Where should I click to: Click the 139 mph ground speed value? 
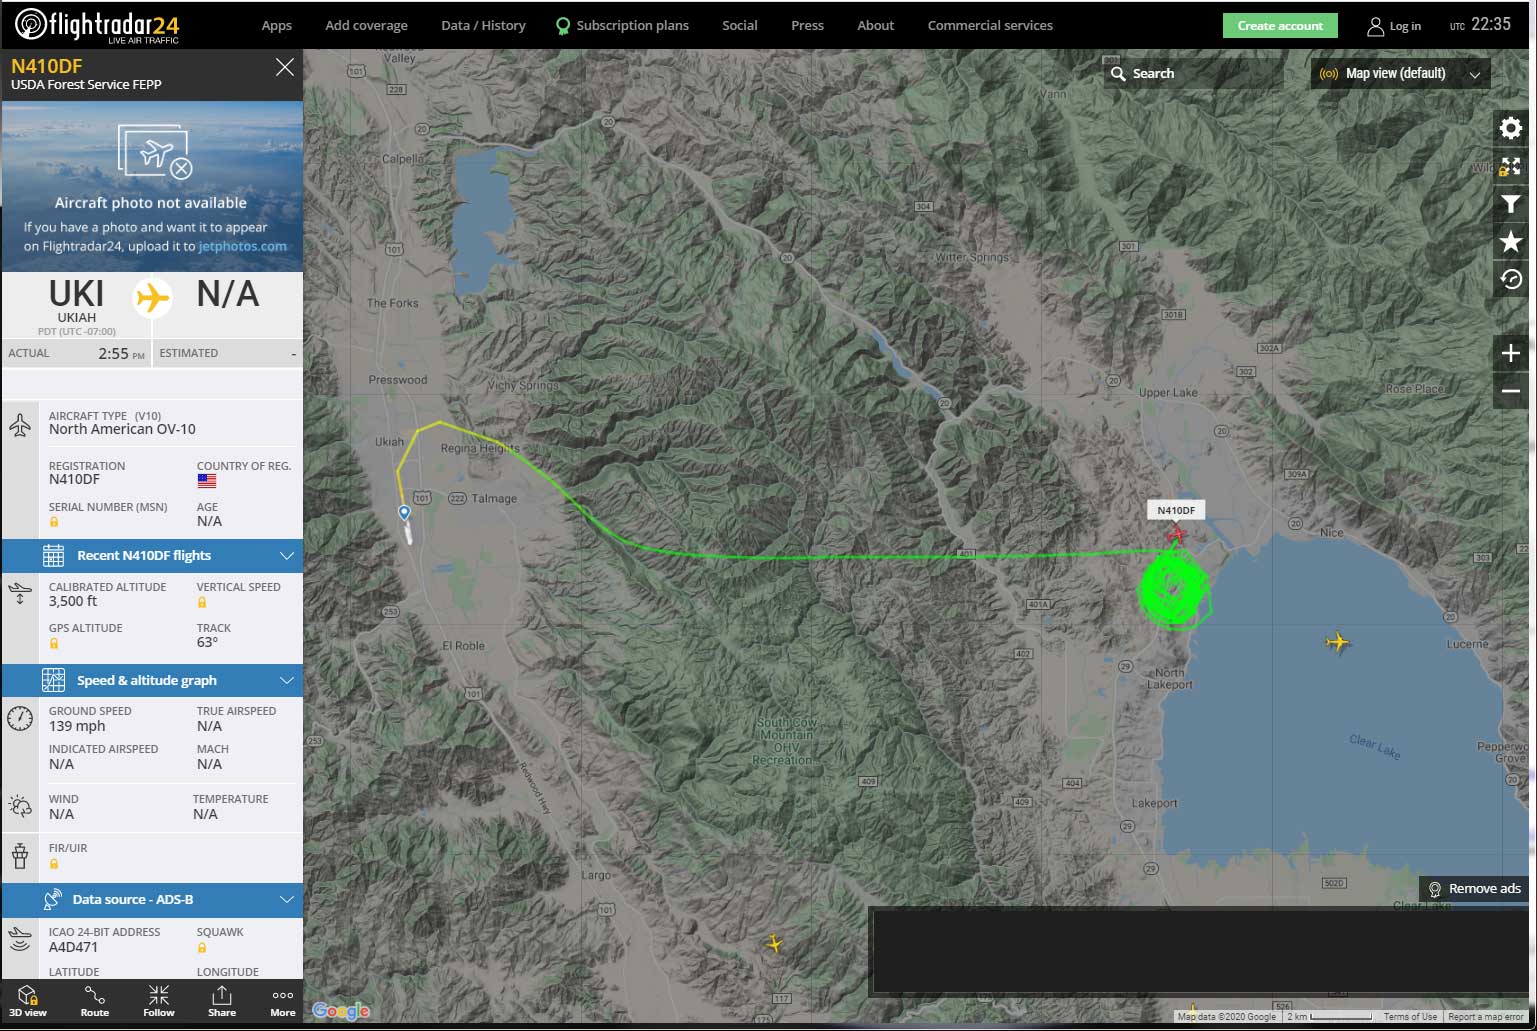click(x=77, y=726)
